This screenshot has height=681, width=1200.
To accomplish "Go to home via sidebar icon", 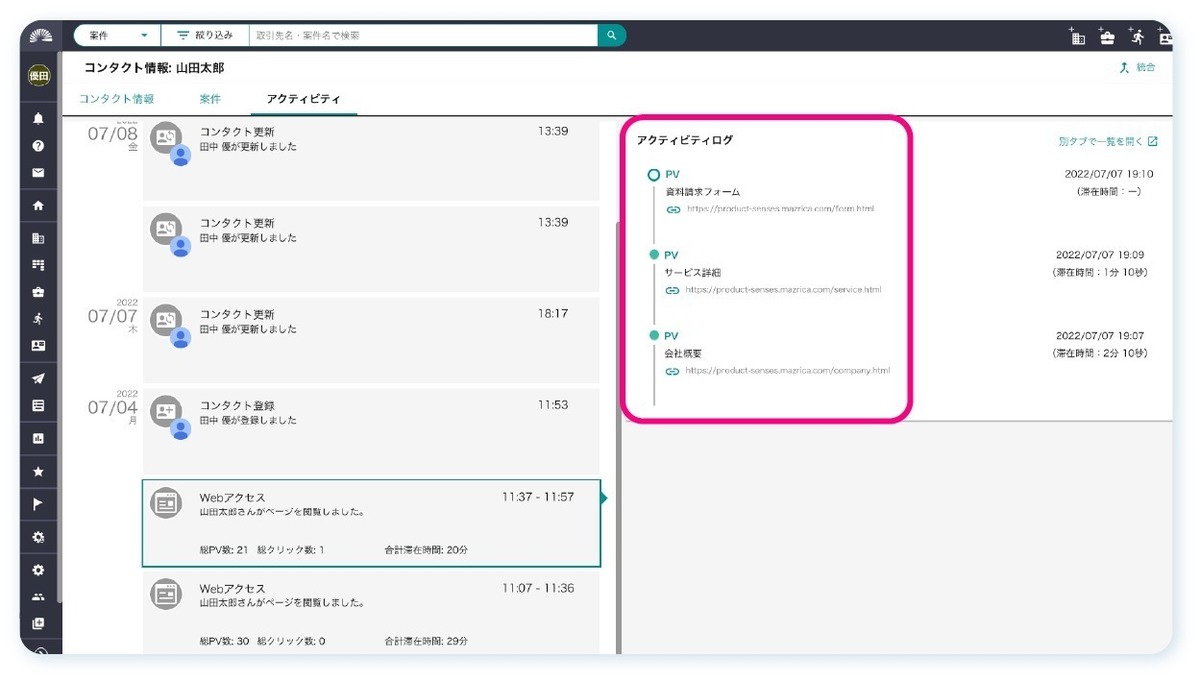I will (38, 206).
